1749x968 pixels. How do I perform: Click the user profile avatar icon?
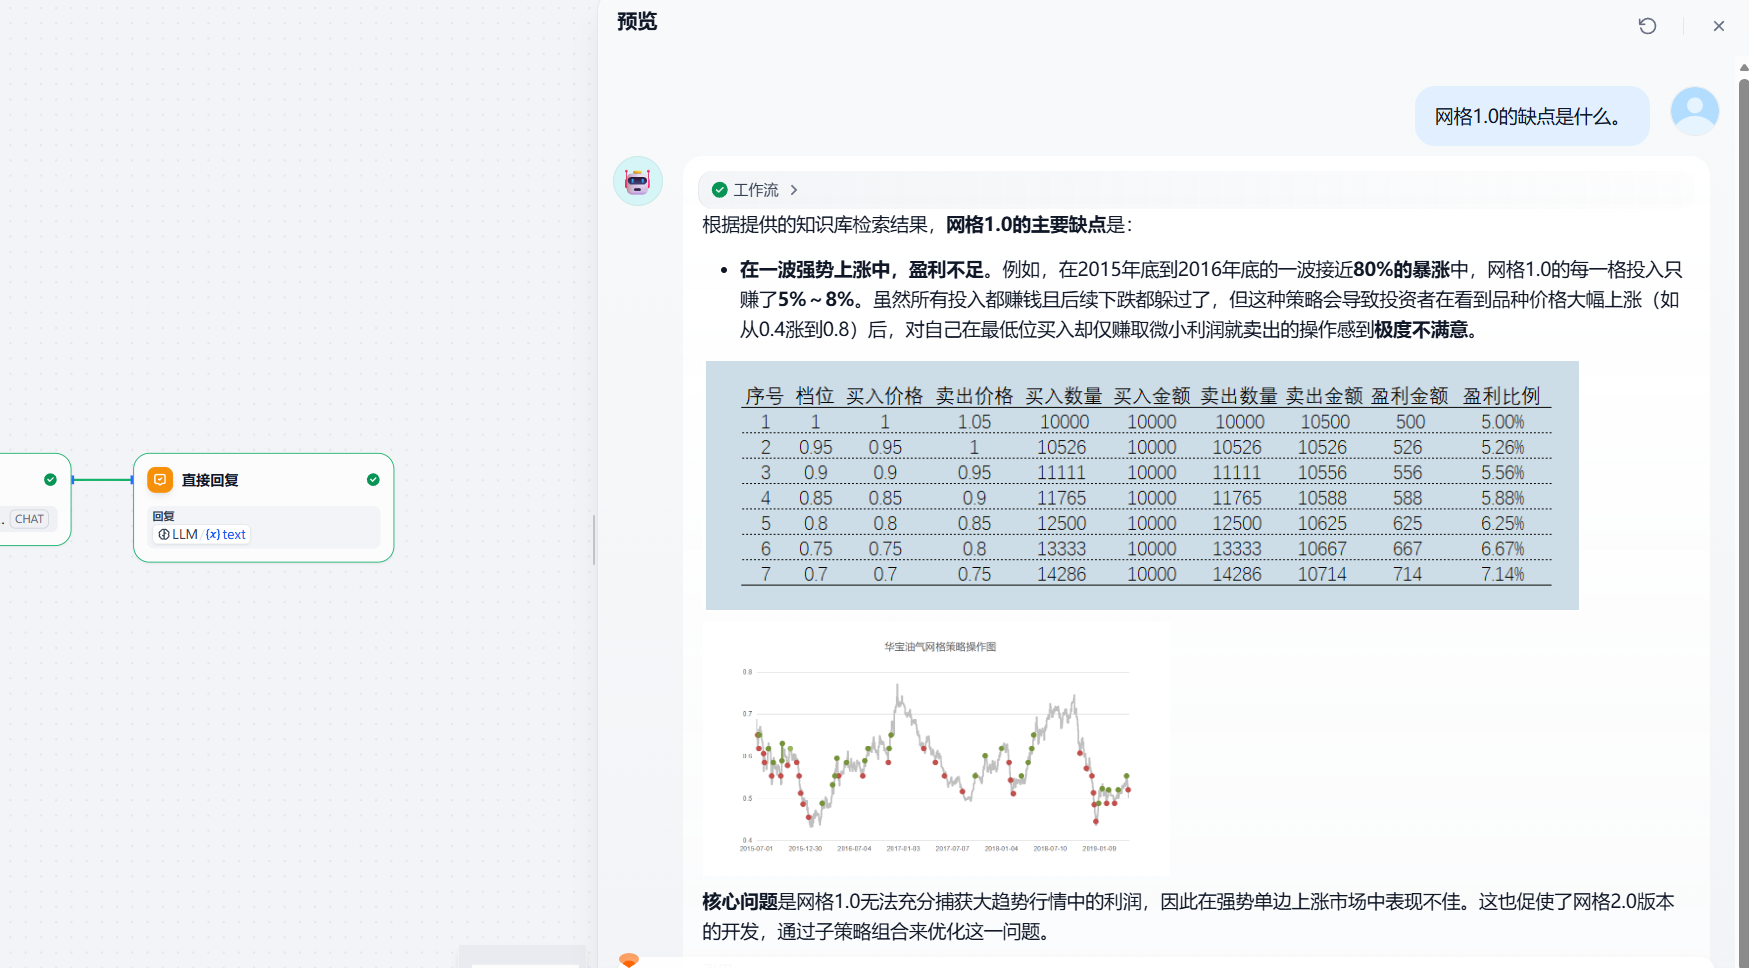[1694, 111]
